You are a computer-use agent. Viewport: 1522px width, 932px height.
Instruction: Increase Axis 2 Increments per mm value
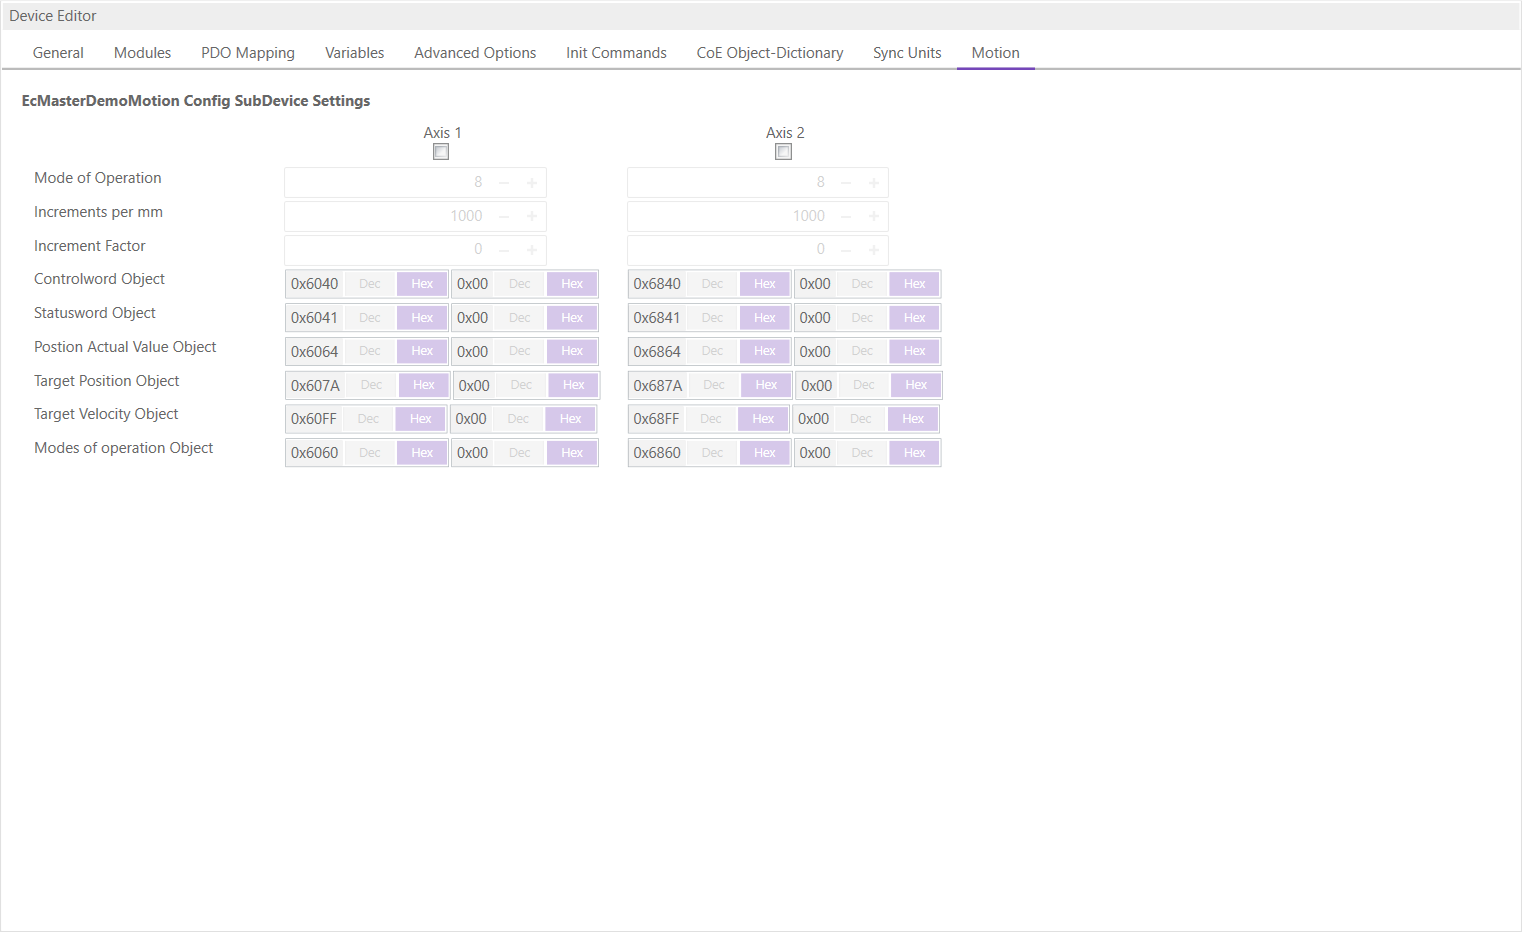(x=874, y=217)
